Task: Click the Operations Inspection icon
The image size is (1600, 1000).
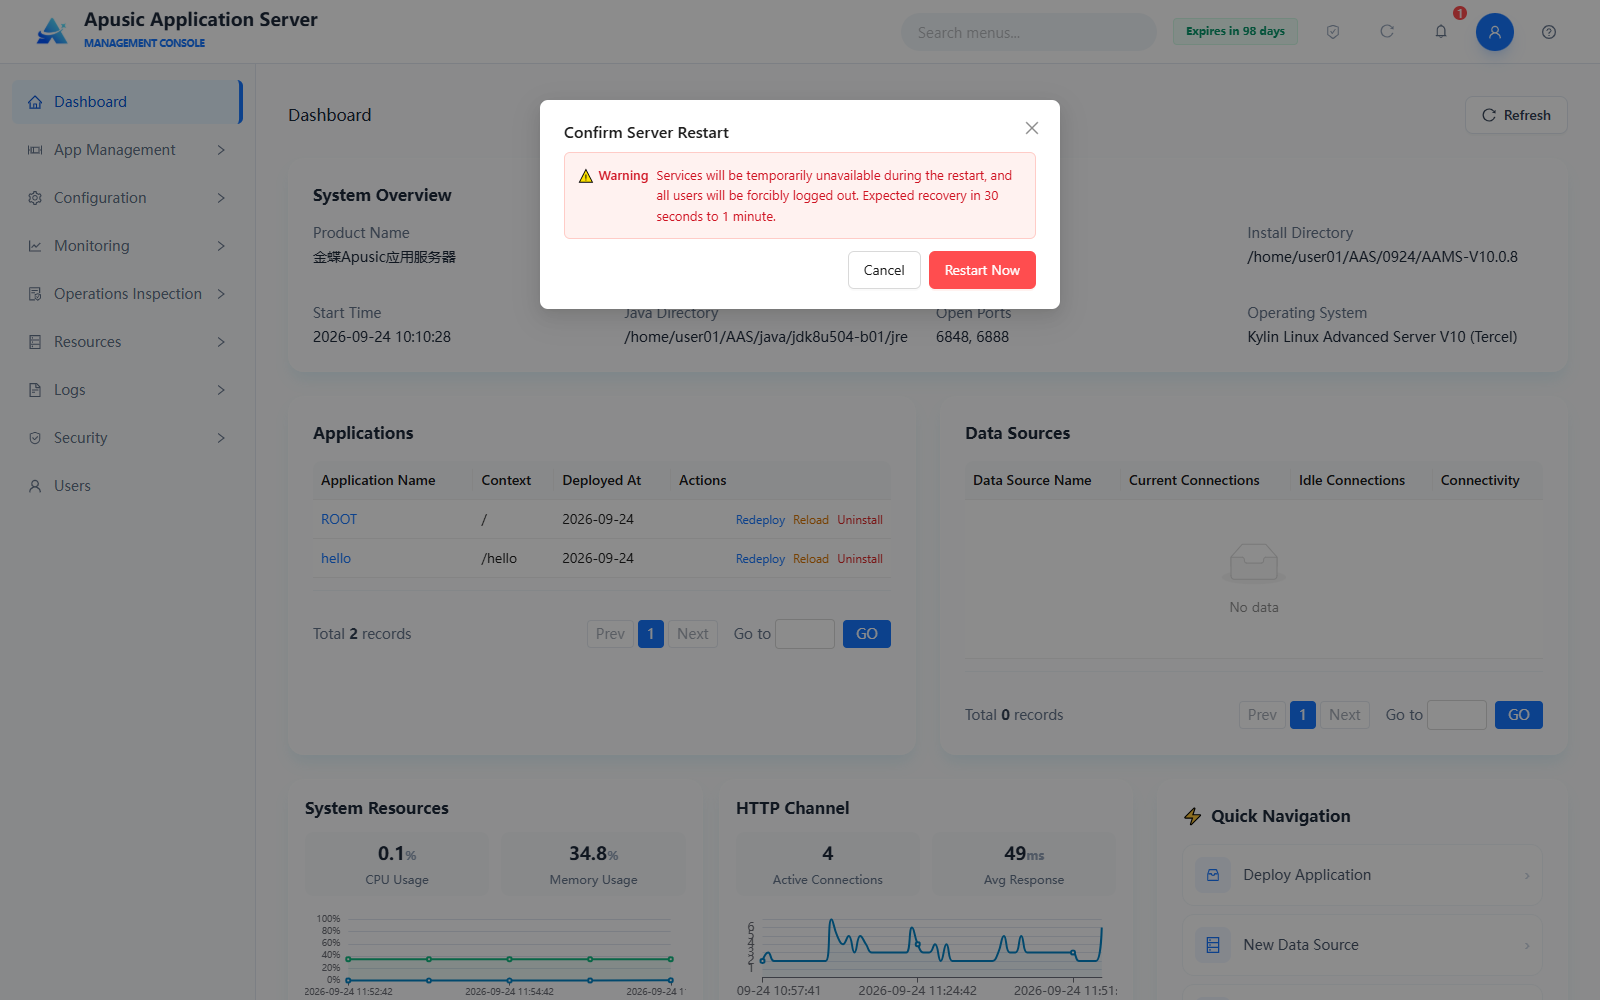Action: point(35,294)
